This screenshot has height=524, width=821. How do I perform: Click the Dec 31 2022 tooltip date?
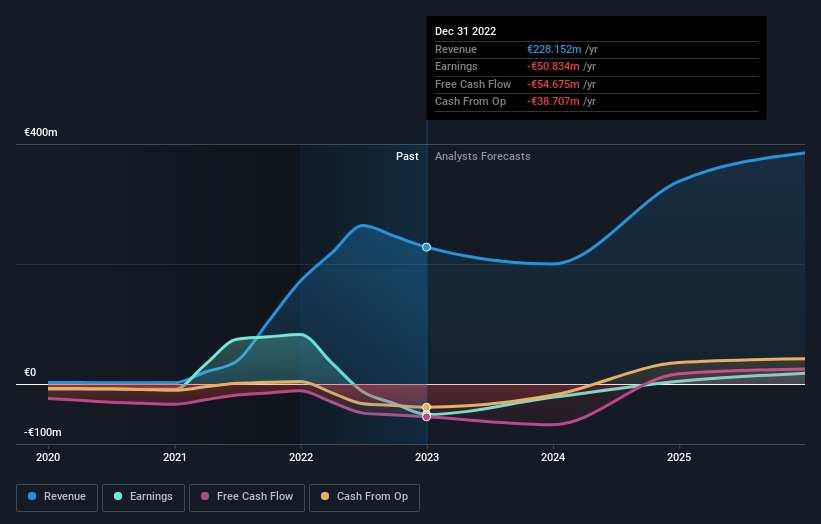[x=465, y=31]
